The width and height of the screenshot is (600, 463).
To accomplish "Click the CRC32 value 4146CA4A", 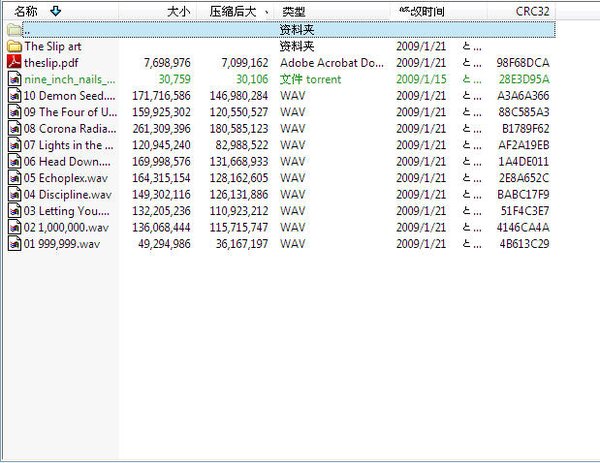I will [523, 227].
